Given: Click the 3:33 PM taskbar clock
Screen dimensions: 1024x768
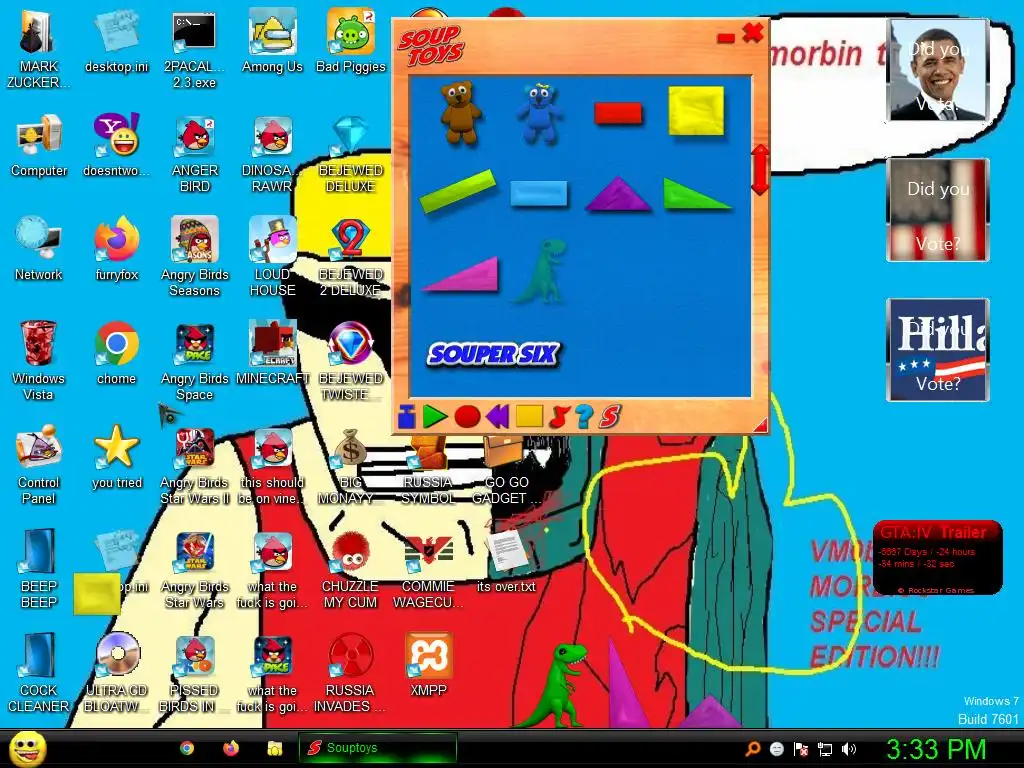Looking at the screenshot, I should point(936,749).
